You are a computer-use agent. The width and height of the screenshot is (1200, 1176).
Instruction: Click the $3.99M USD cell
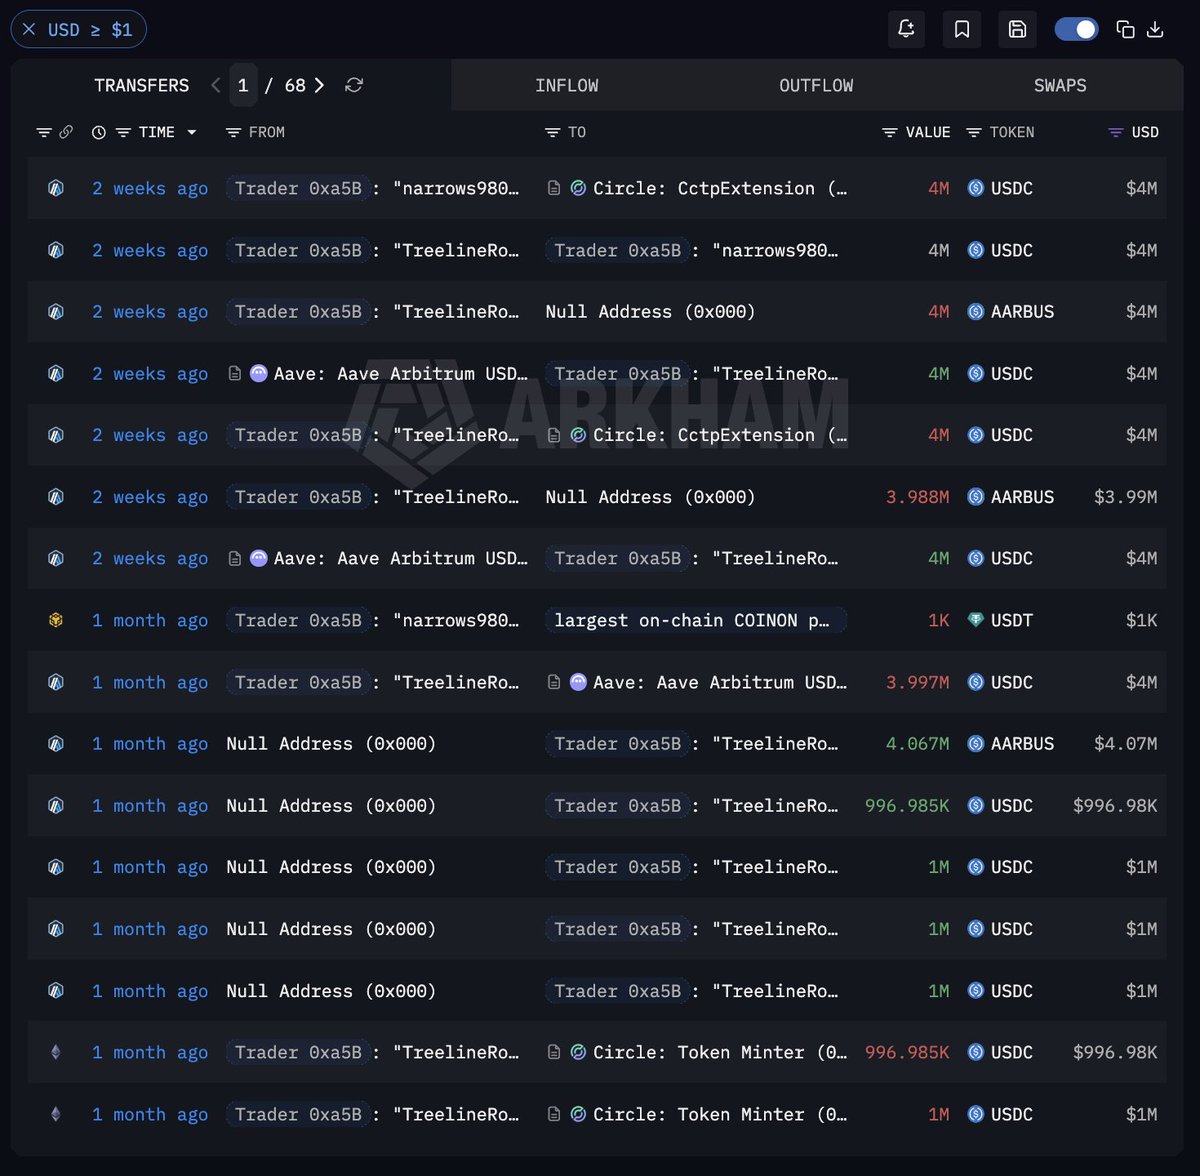tap(1125, 497)
